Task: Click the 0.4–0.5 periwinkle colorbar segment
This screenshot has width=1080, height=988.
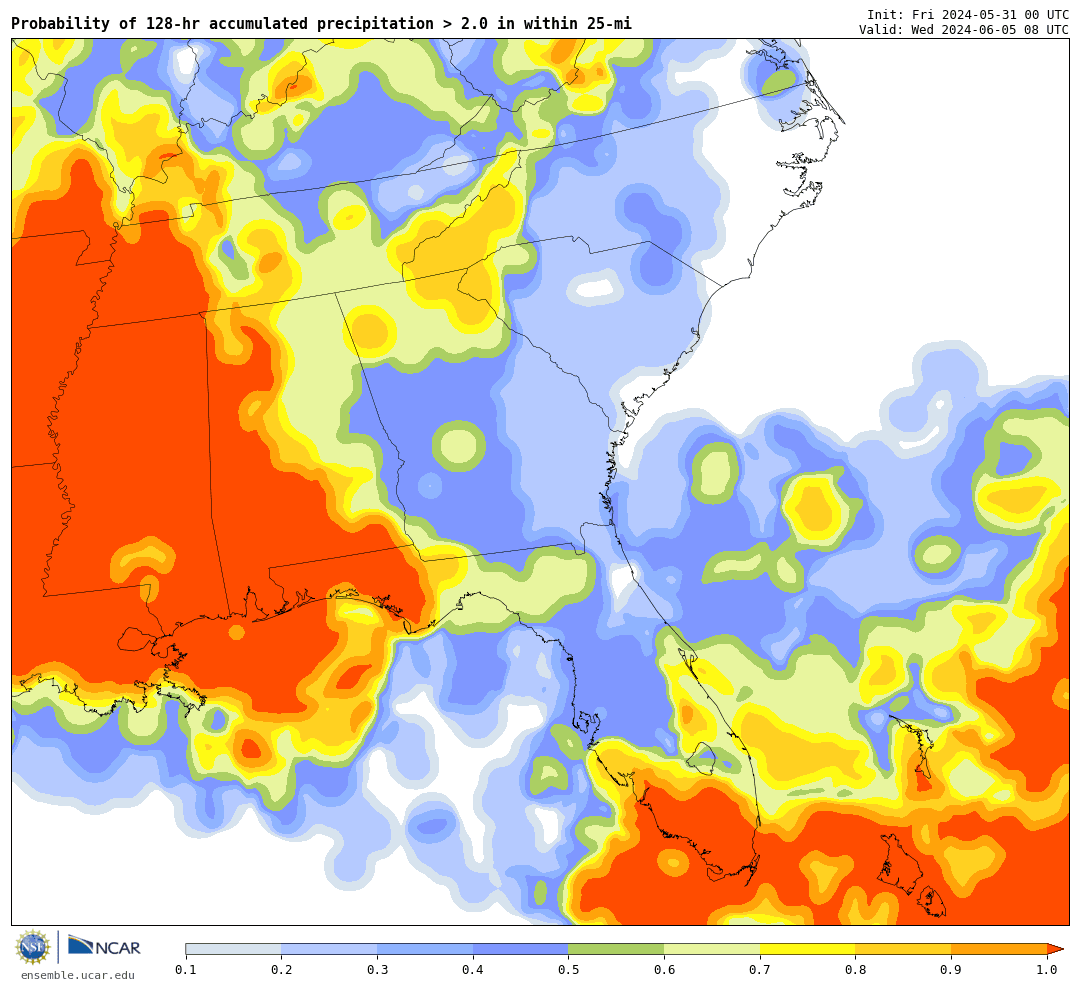Action: pos(521,949)
